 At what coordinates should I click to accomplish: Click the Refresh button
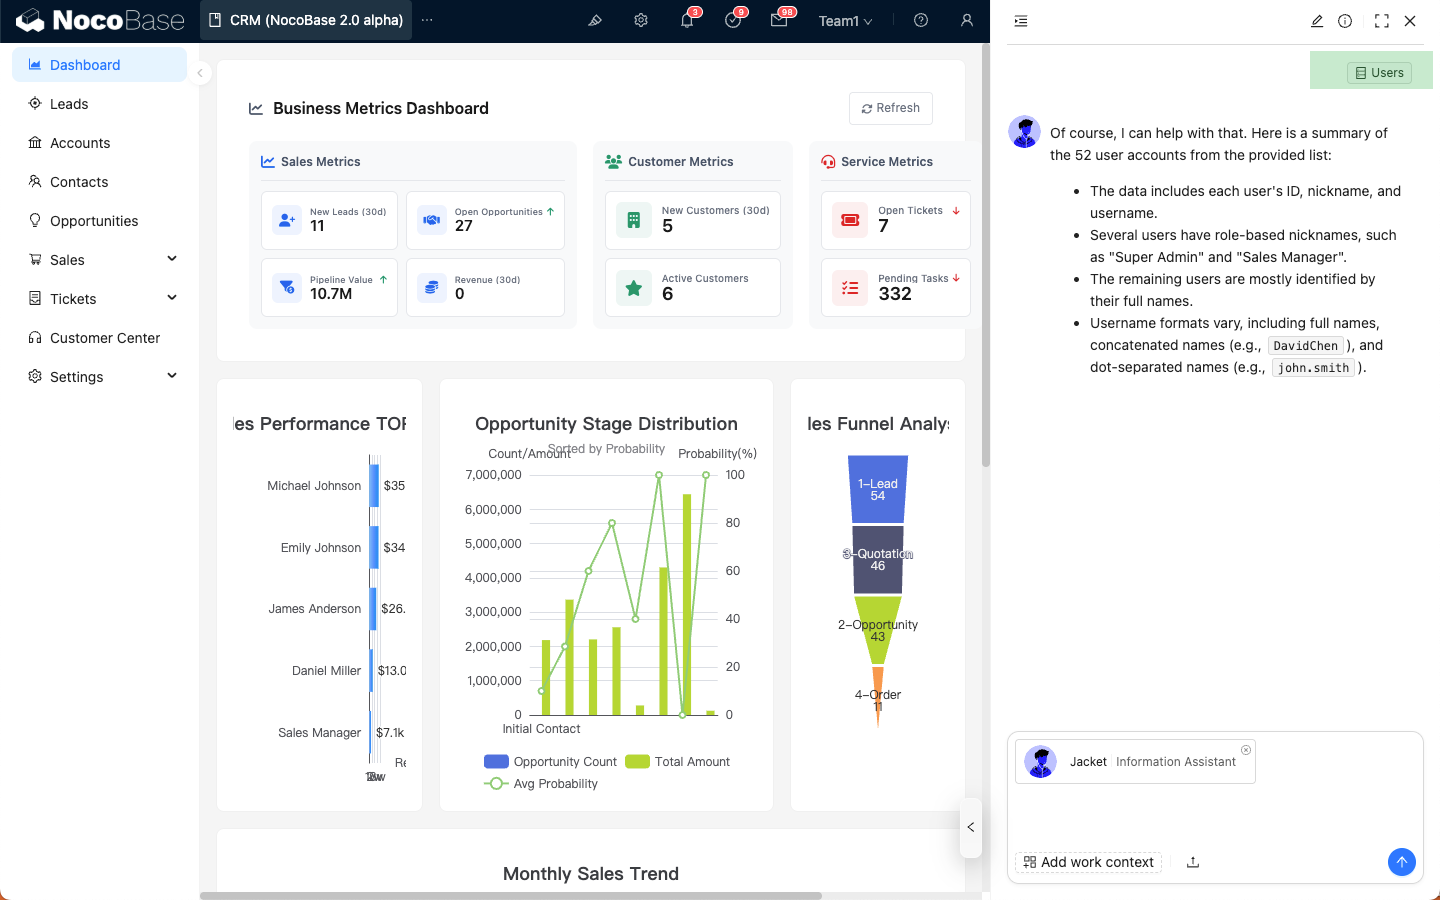point(891,108)
